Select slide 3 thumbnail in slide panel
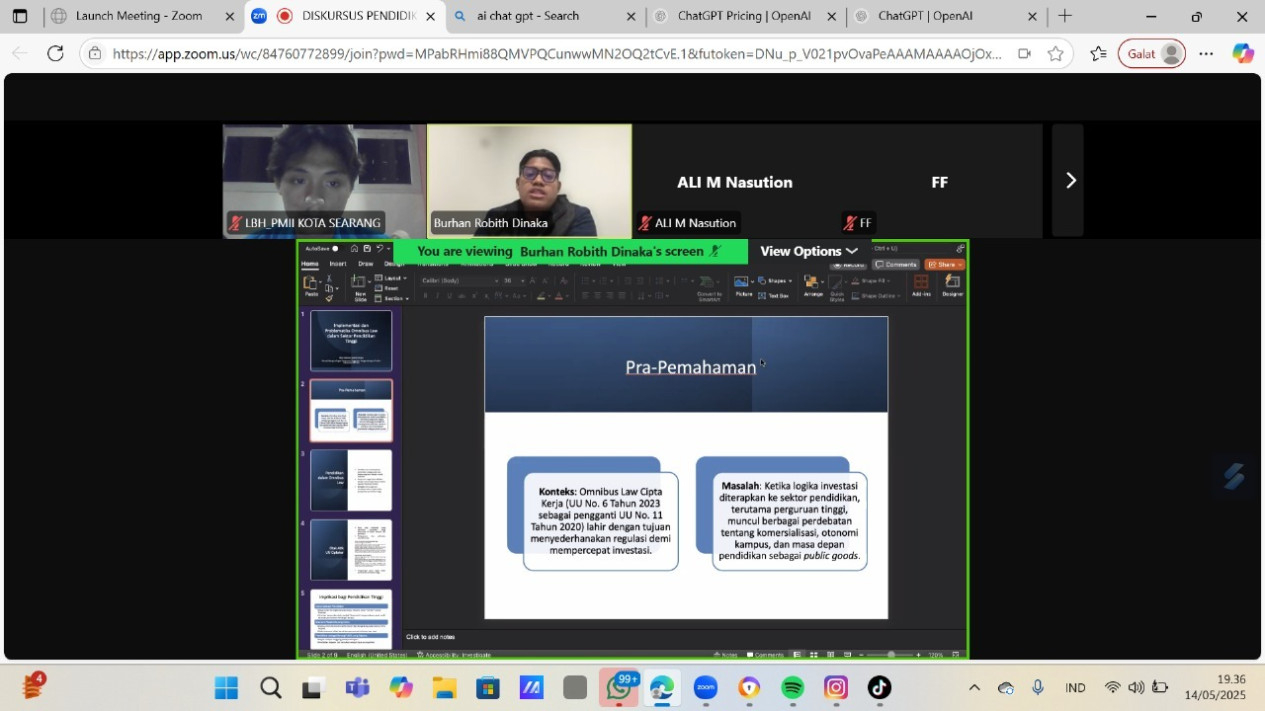Viewport: 1265px width, 711px height. (351, 480)
